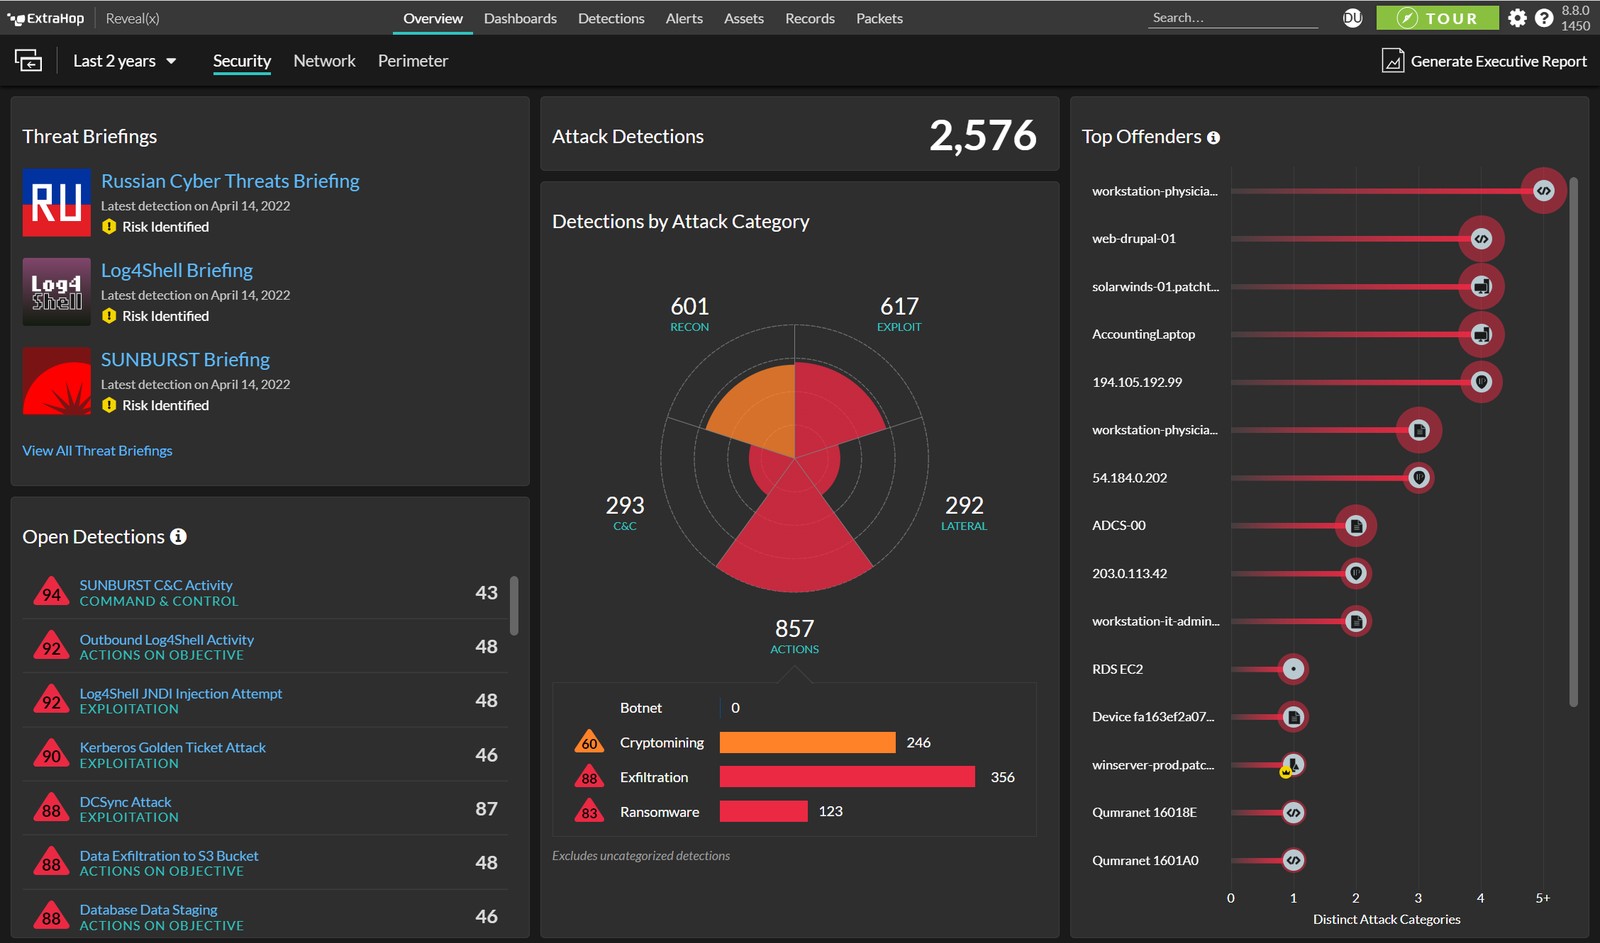Click the 617 EXPLOIT category label
Image resolution: width=1600 pixels, height=943 pixels.
(899, 313)
